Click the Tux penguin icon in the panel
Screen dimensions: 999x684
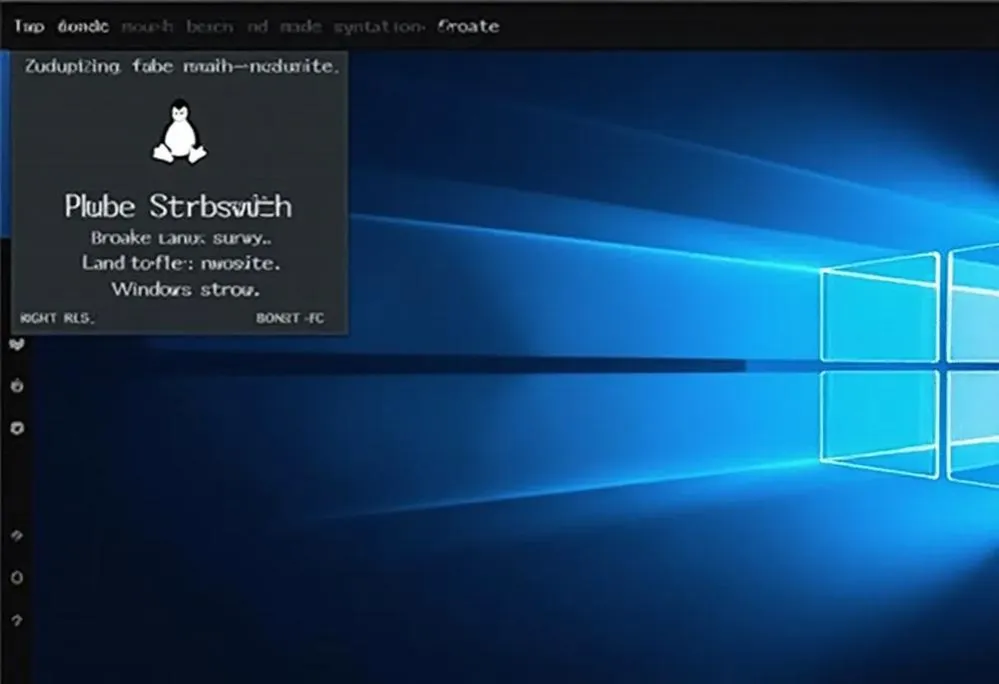pyautogui.click(x=180, y=132)
